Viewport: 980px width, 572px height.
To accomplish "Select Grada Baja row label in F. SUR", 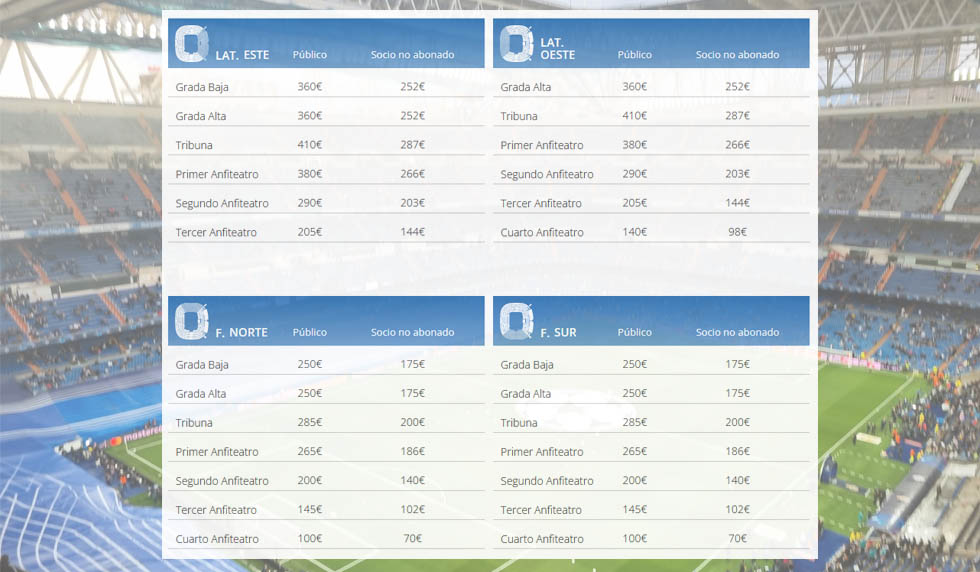I will 527,364.
